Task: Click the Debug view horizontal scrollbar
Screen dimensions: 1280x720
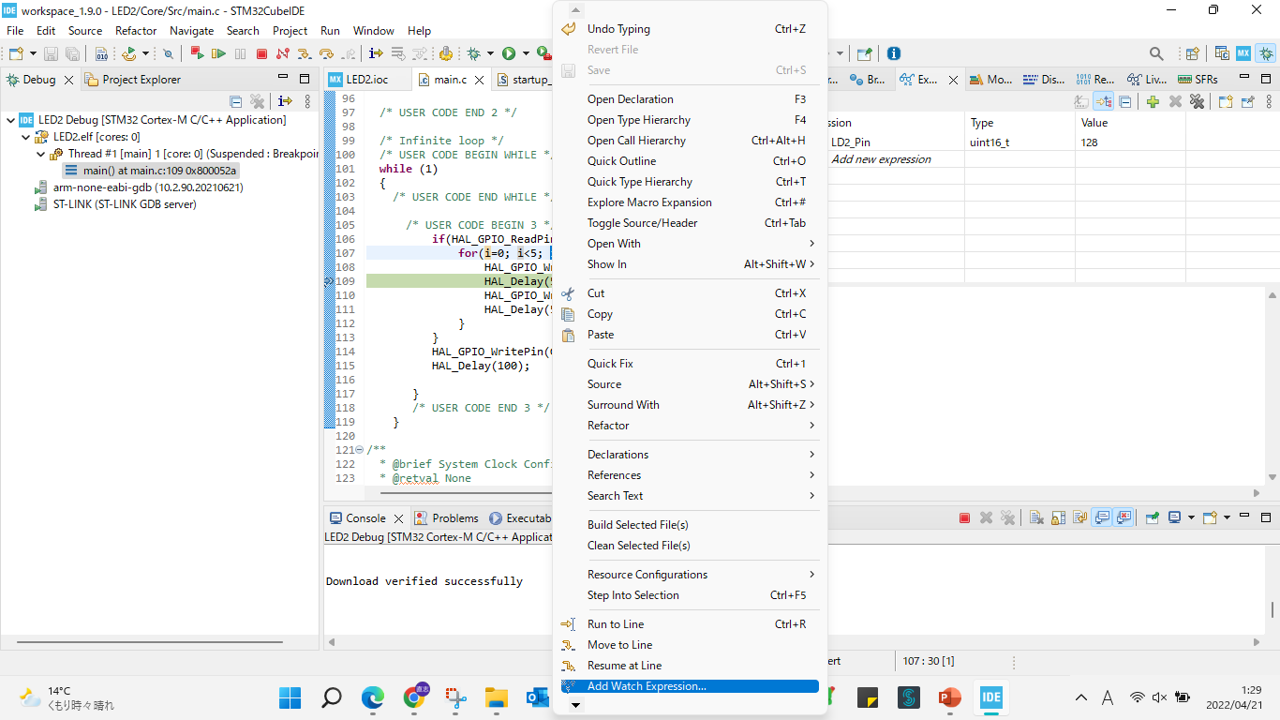Action: point(150,642)
